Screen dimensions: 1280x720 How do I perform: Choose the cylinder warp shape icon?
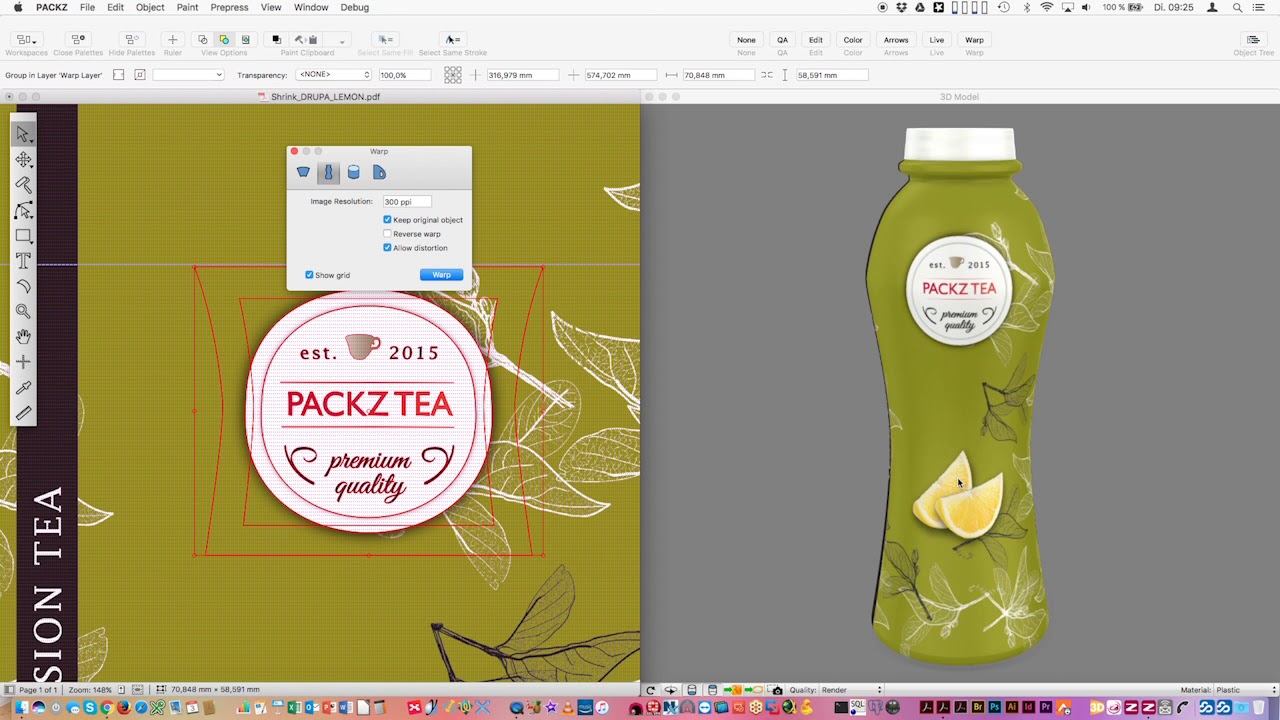(353, 172)
